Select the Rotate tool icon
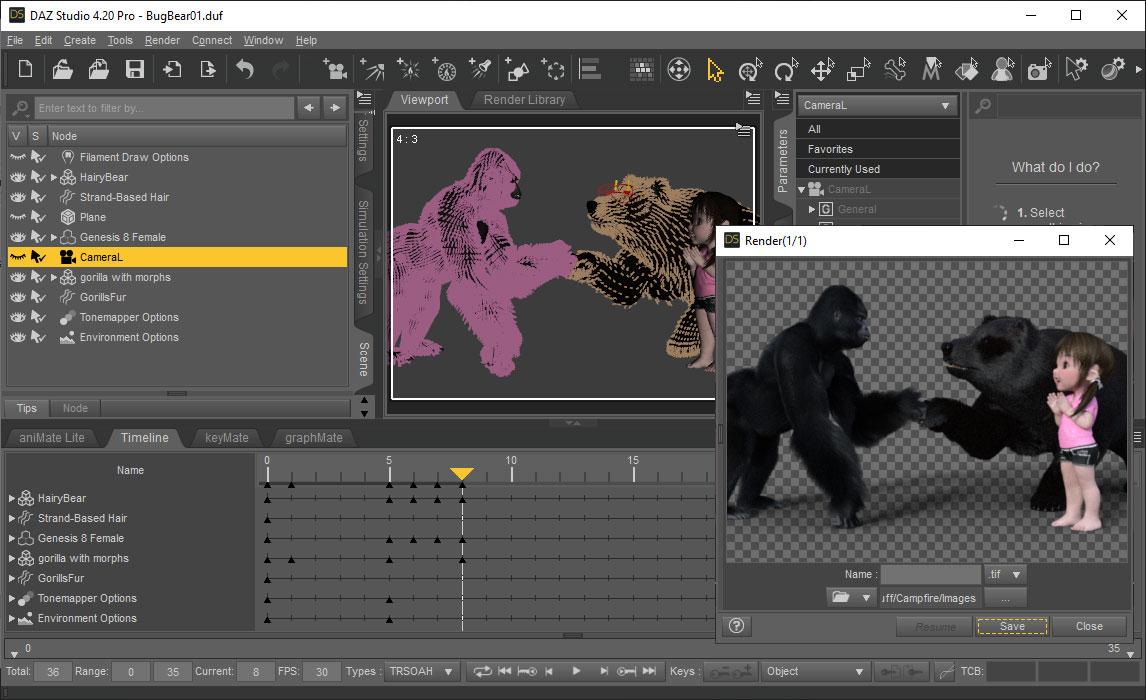Image resolution: width=1146 pixels, height=700 pixels. click(x=785, y=69)
